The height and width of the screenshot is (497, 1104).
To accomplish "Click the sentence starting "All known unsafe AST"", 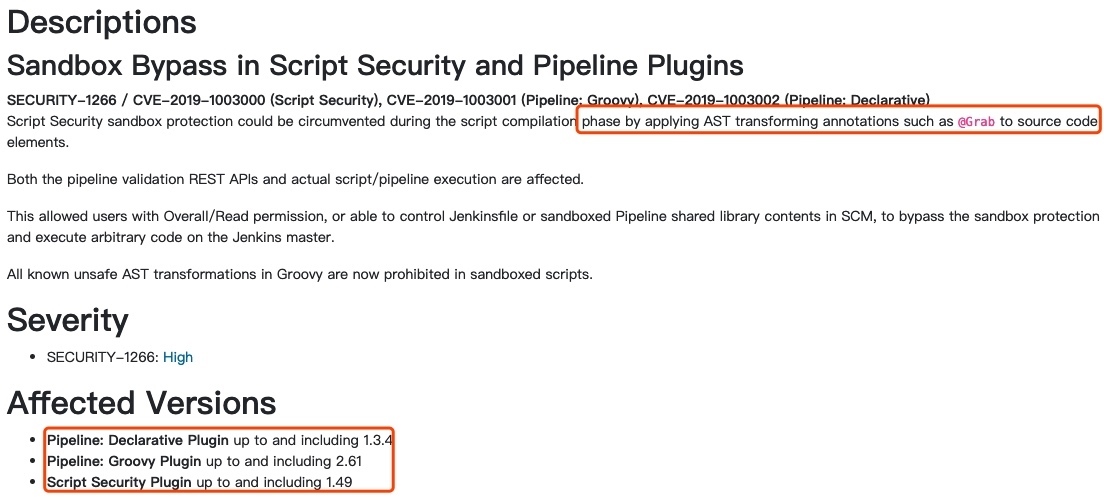I will [300, 273].
